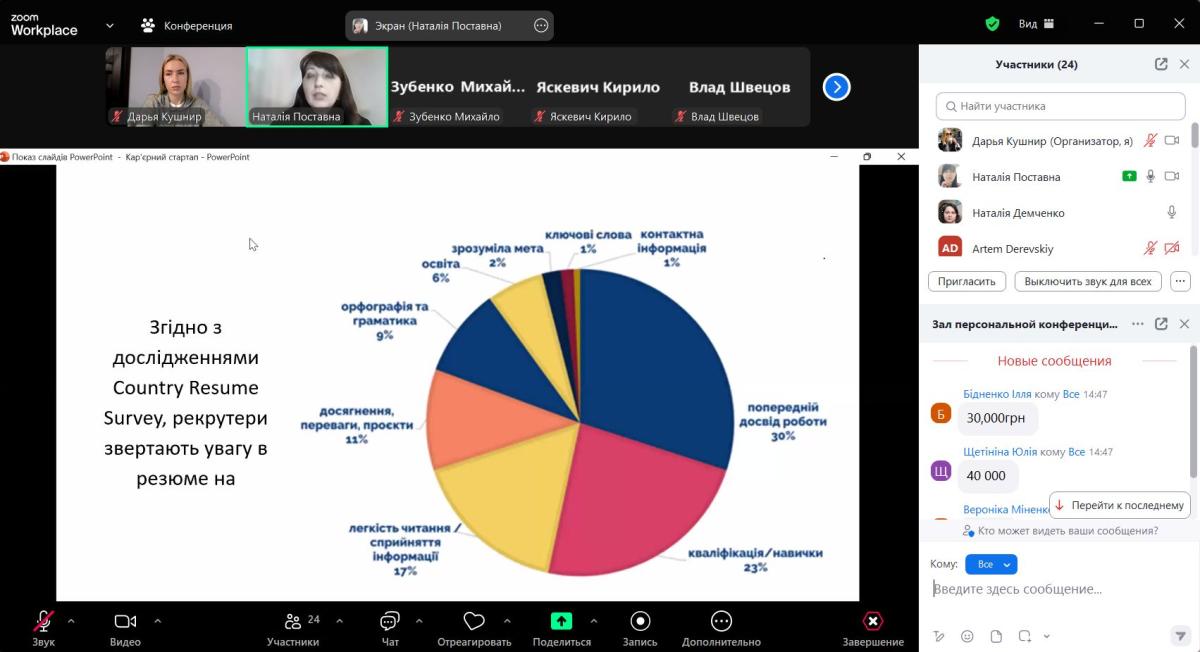Click the chat text formatting icon

coord(938,636)
